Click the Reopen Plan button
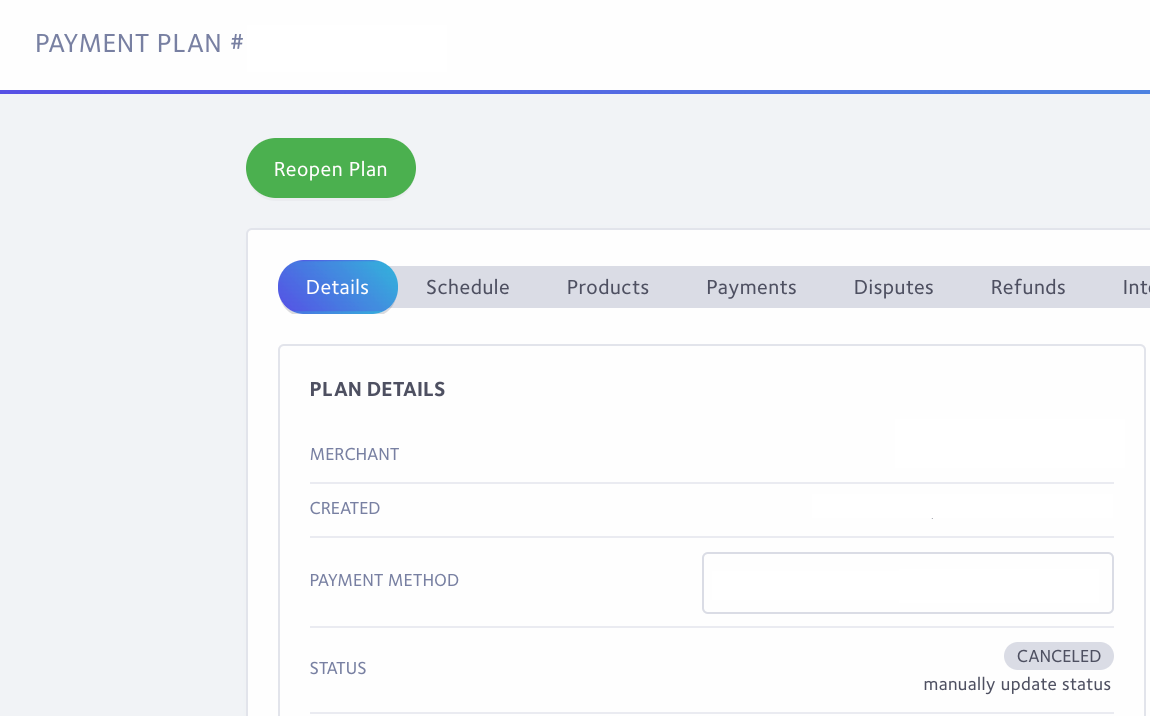This screenshot has width=1150, height=716. point(331,168)
